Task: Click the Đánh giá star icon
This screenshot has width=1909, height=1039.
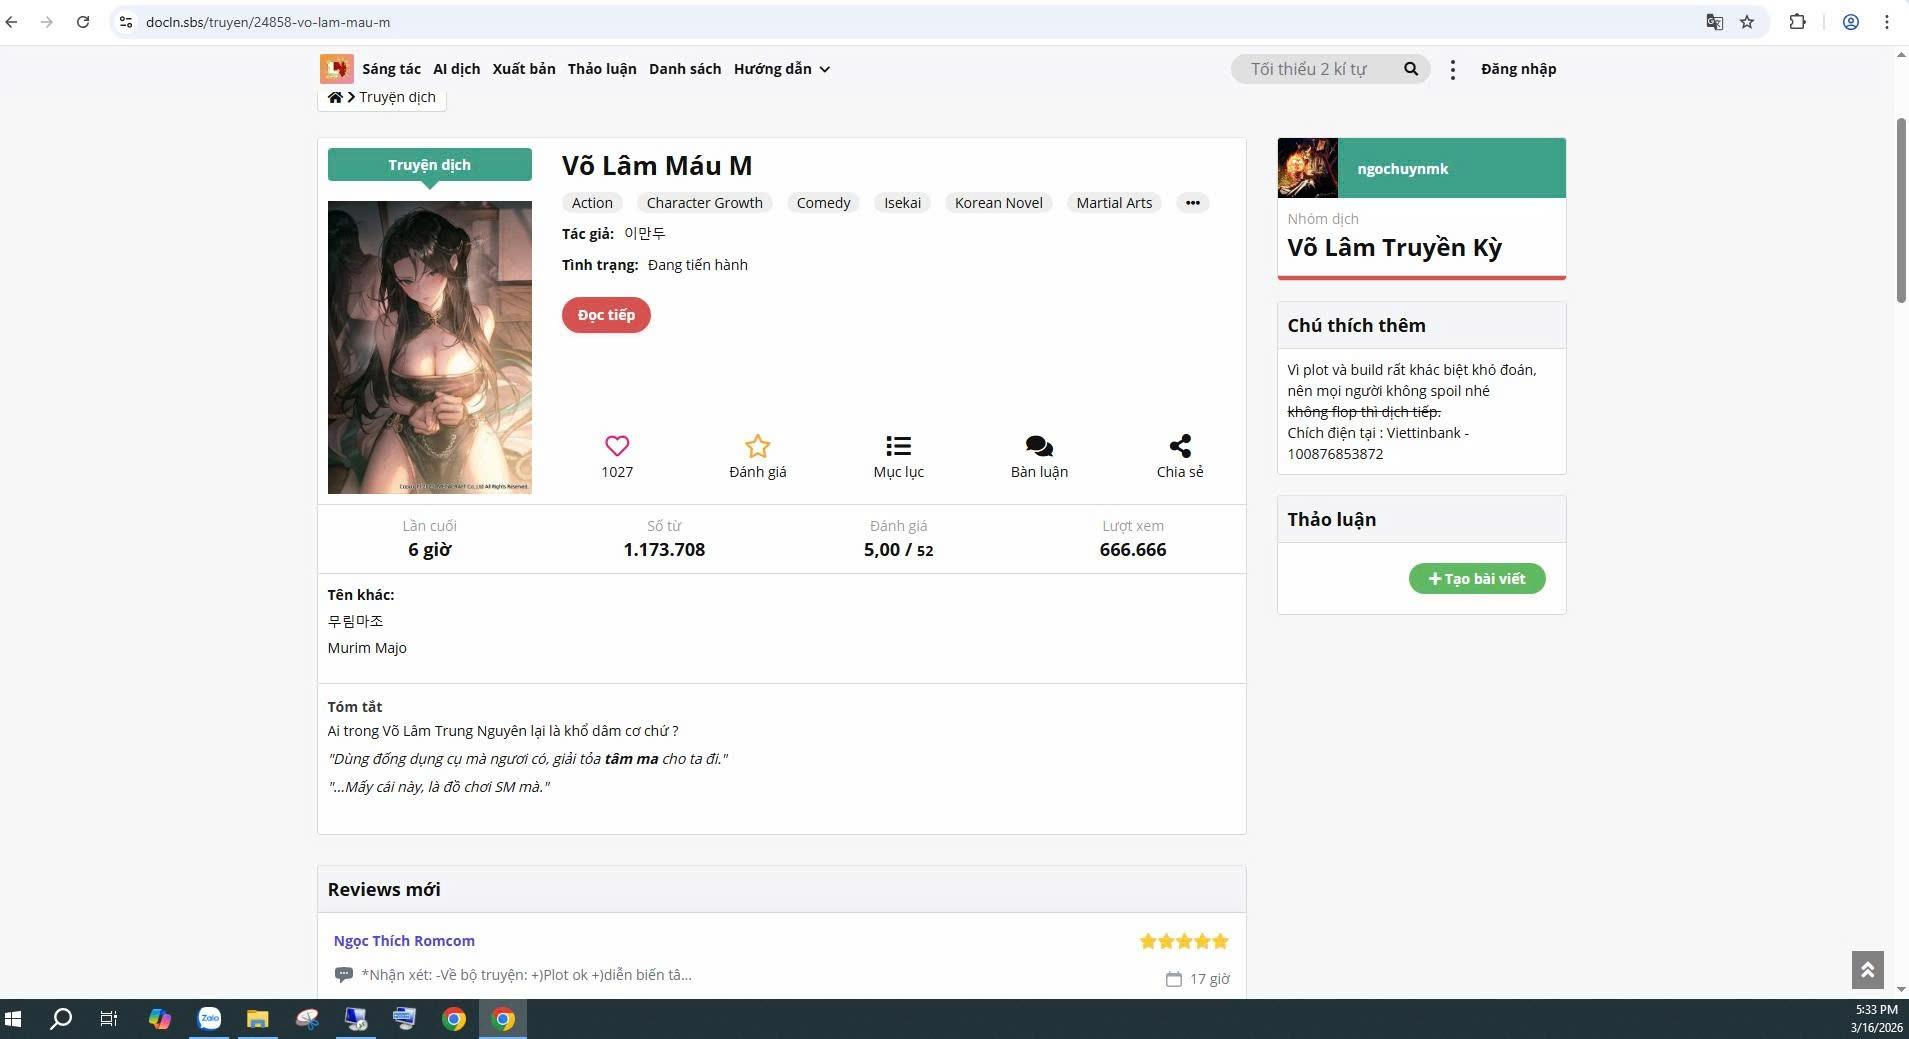Action: (x=757, y=446)
